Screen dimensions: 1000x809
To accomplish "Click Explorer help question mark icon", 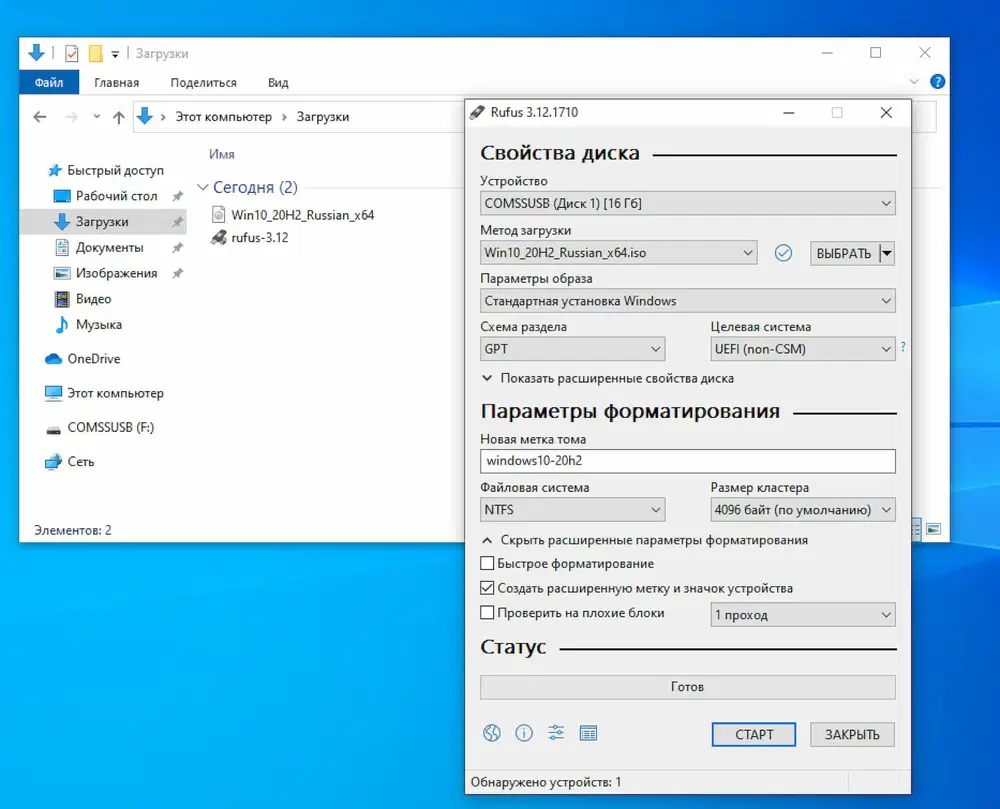I will point(938,82).
